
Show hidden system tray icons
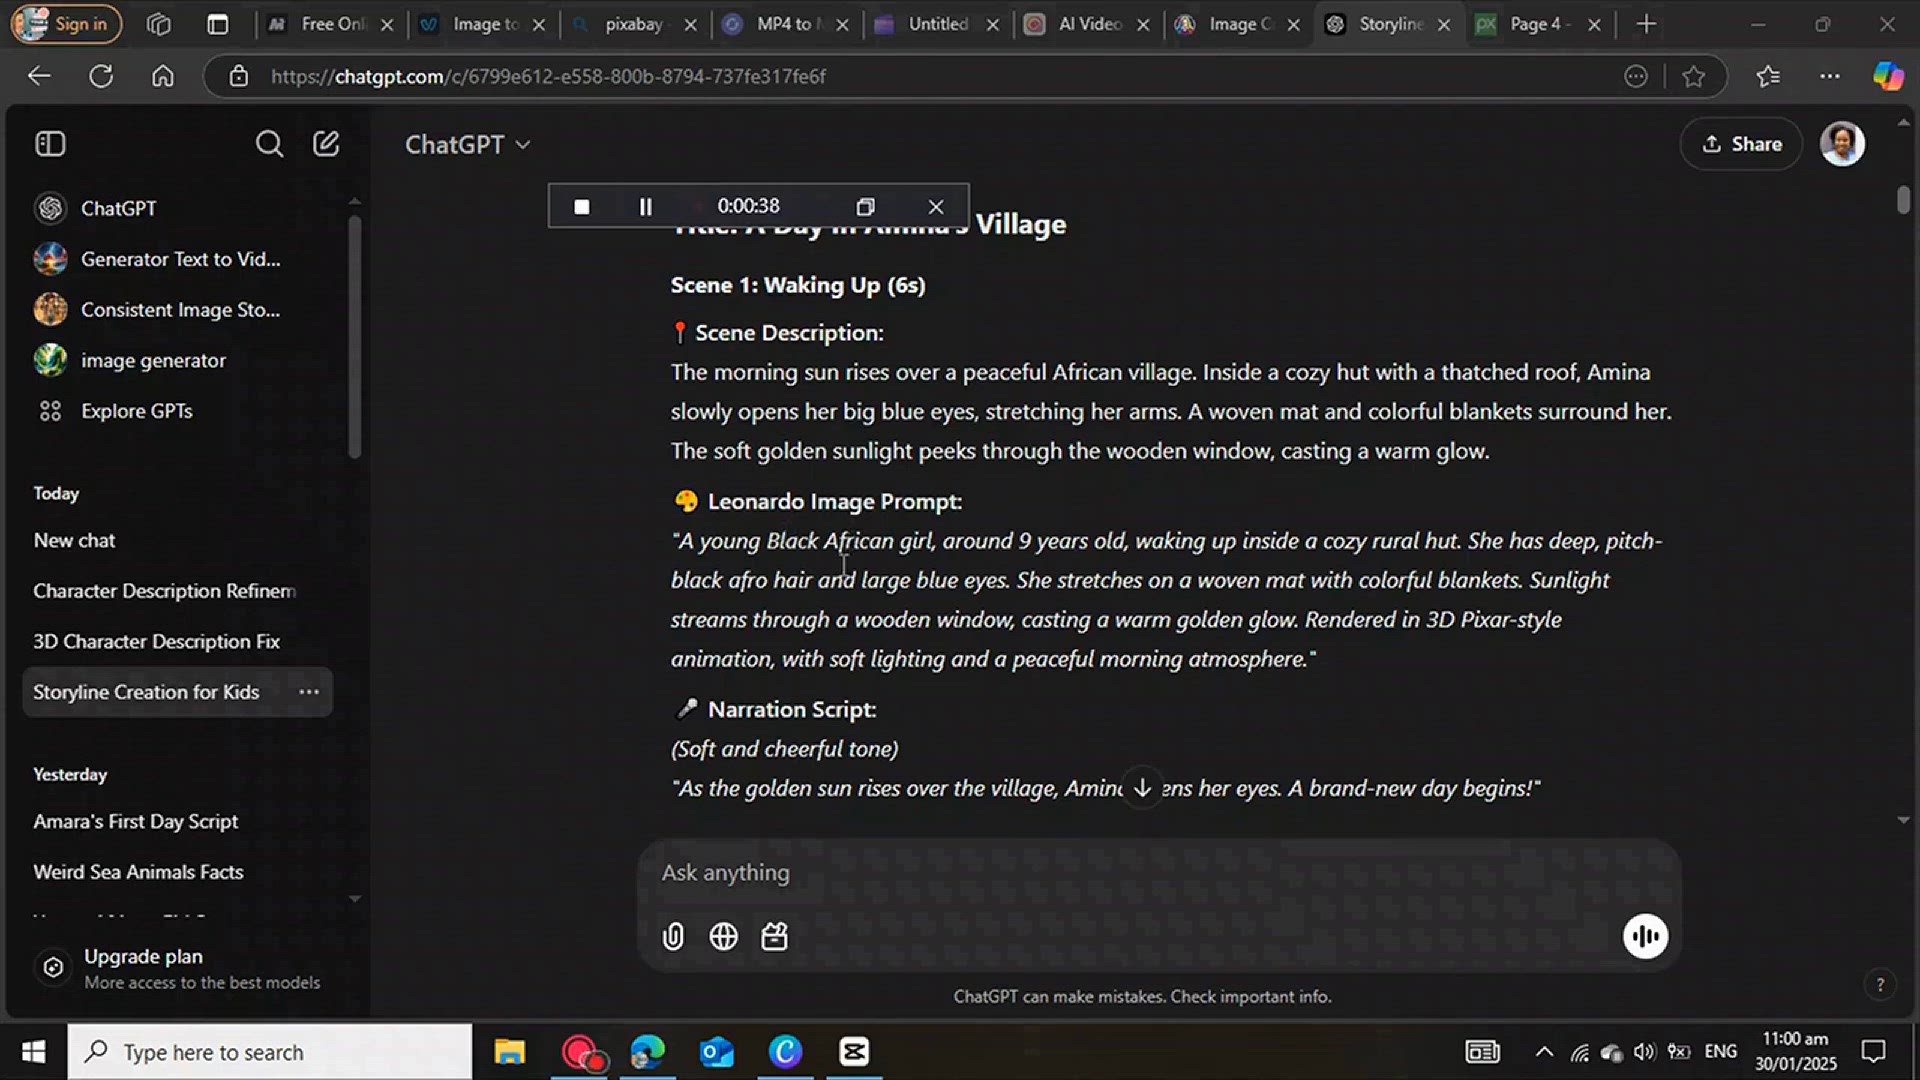tap(1544, 1052)
